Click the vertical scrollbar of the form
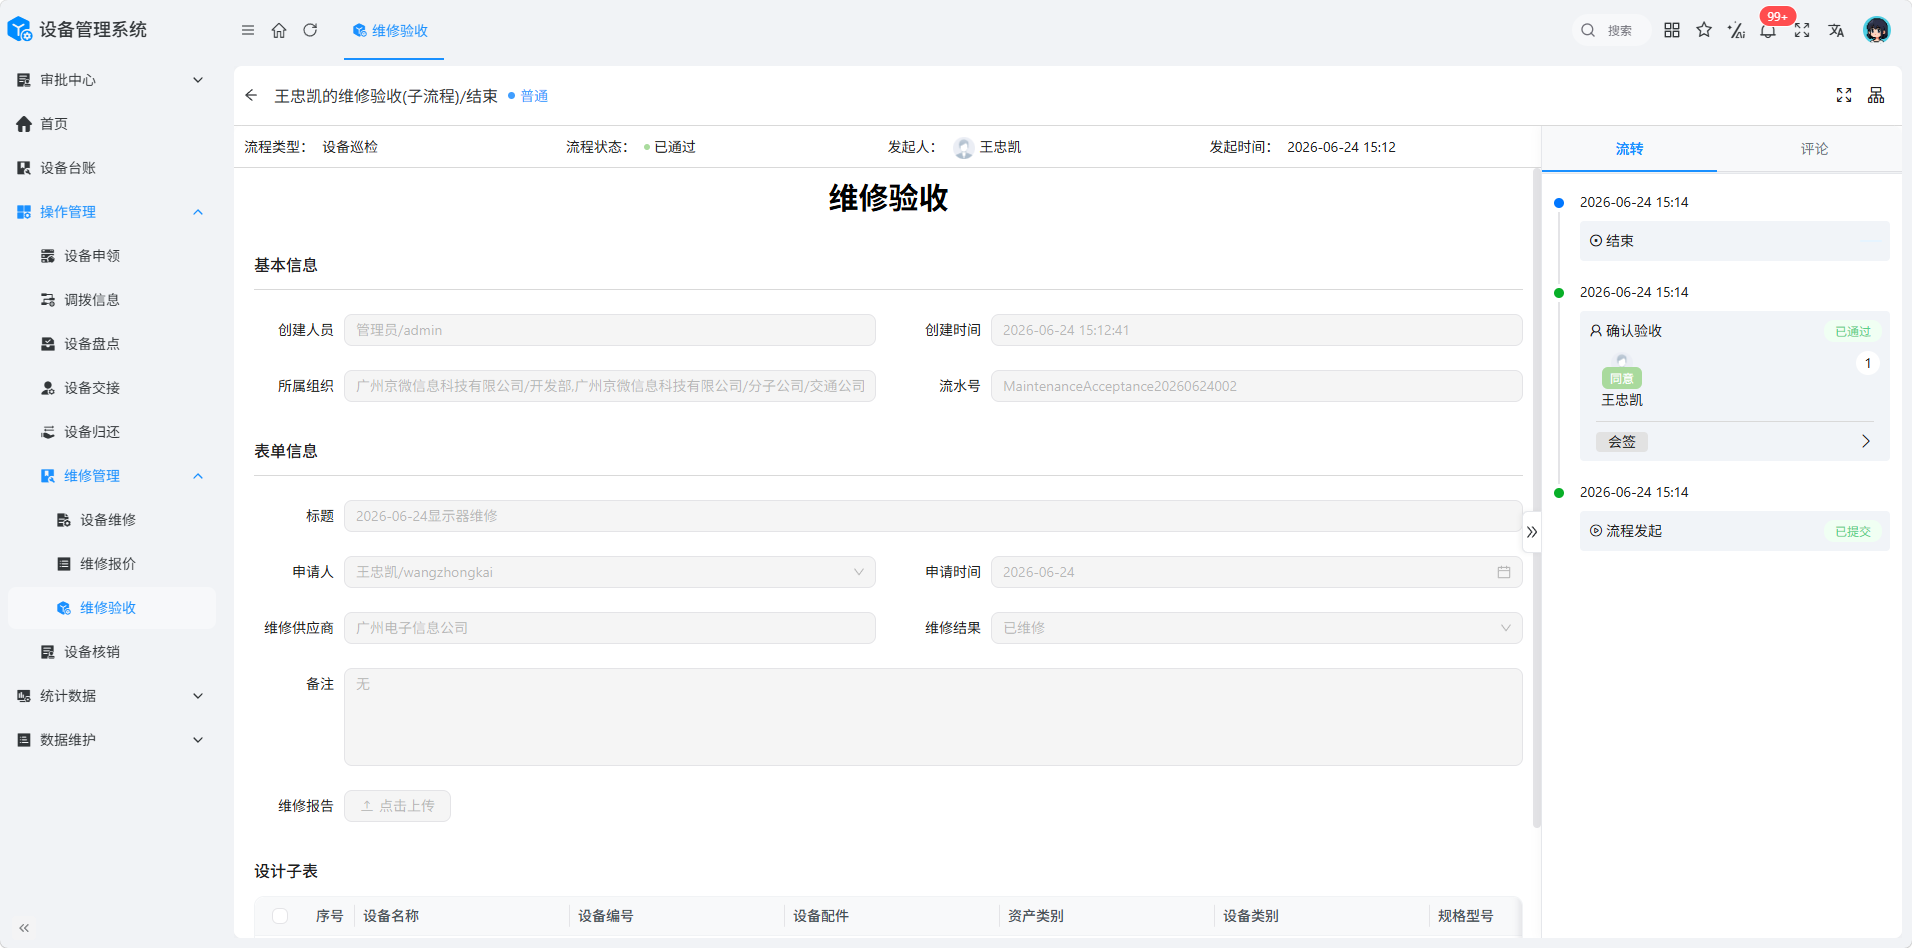Viewport: 1912px width, 948px height. [x=1536, y=498]
